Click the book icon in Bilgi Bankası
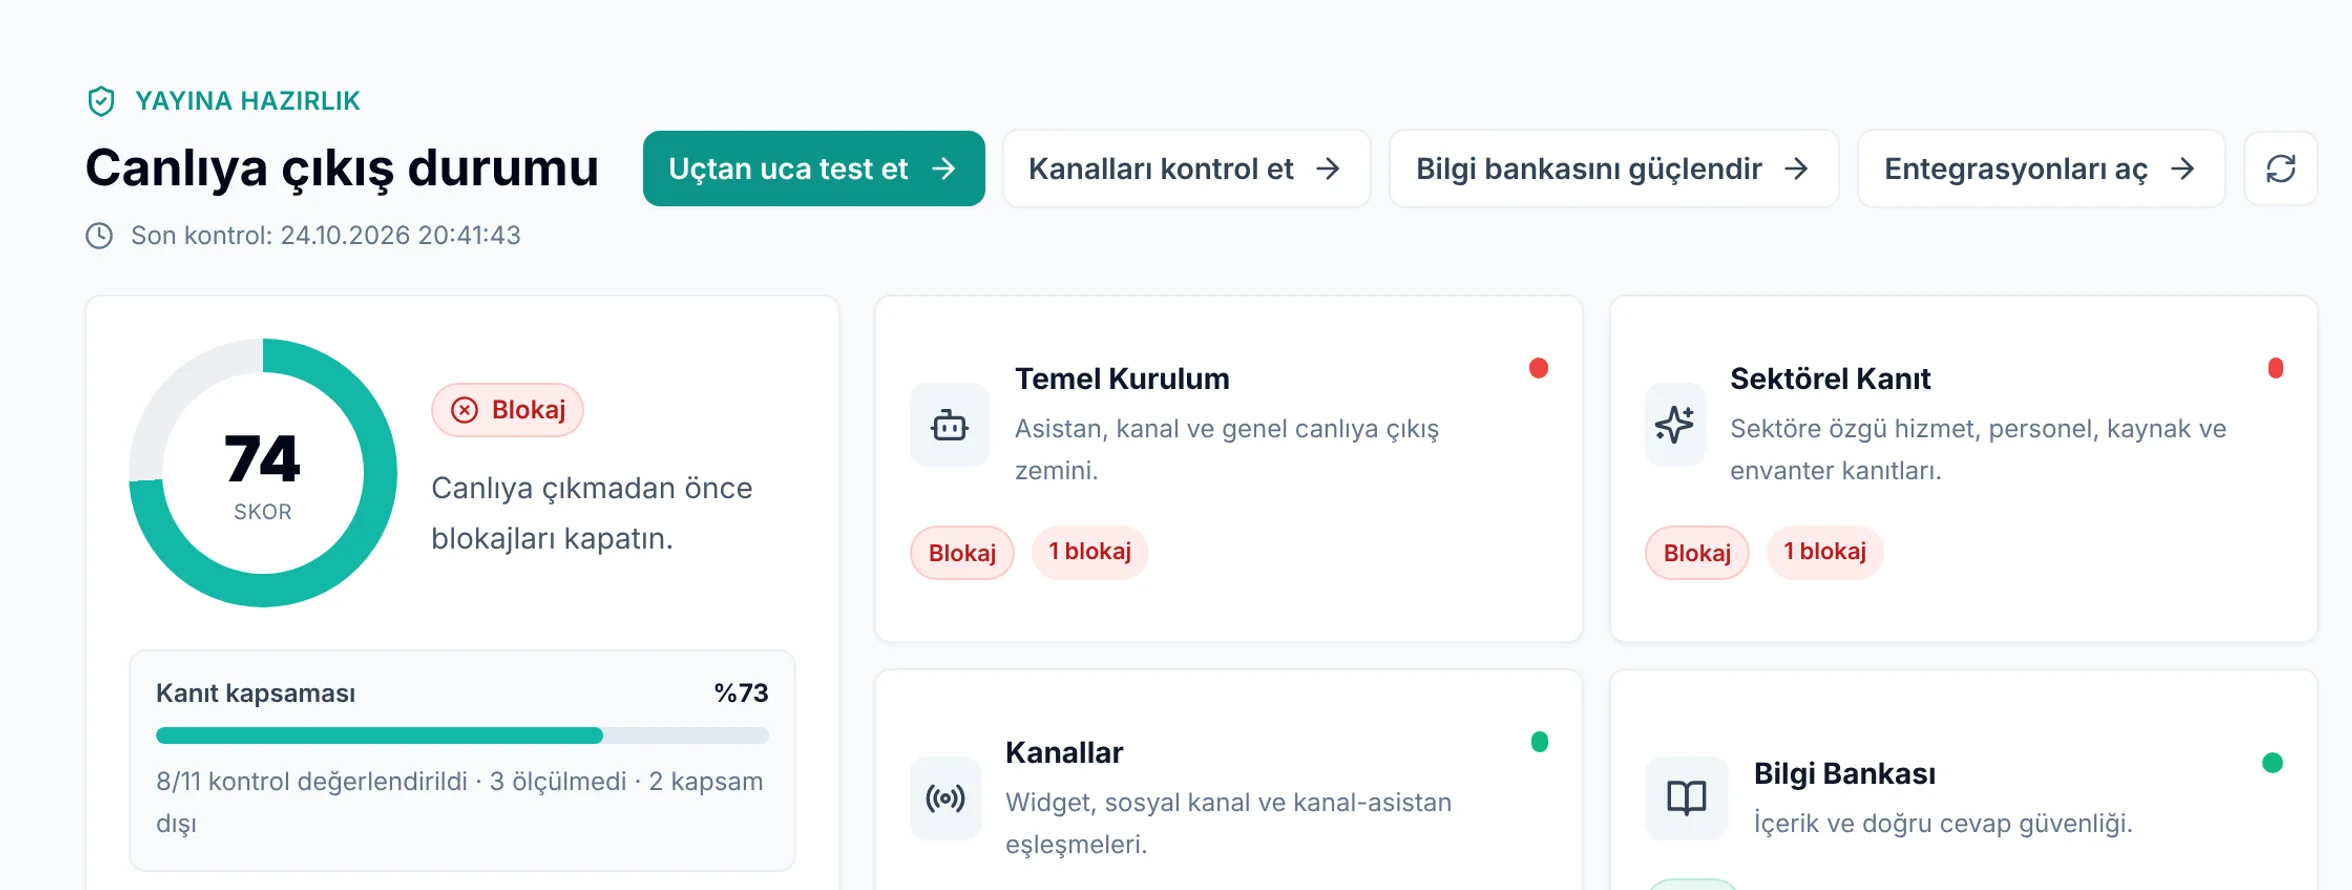 [x=1686, y=798]
